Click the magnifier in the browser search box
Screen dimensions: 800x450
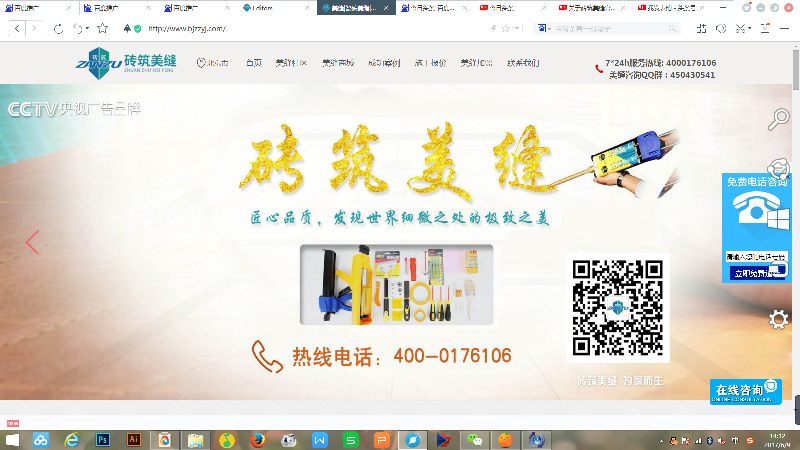672,29
